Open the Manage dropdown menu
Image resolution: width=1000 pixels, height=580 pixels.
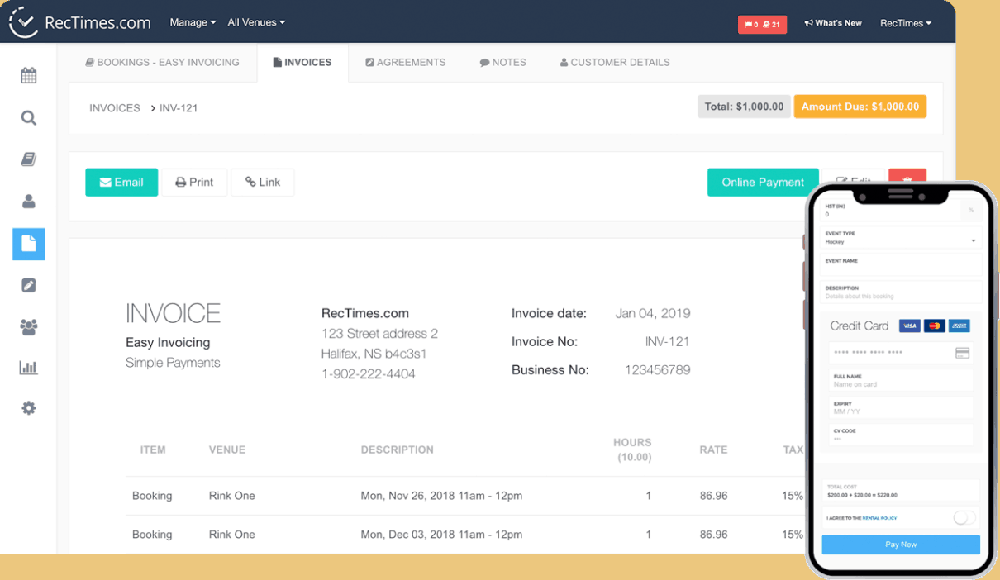pos(191,21)
